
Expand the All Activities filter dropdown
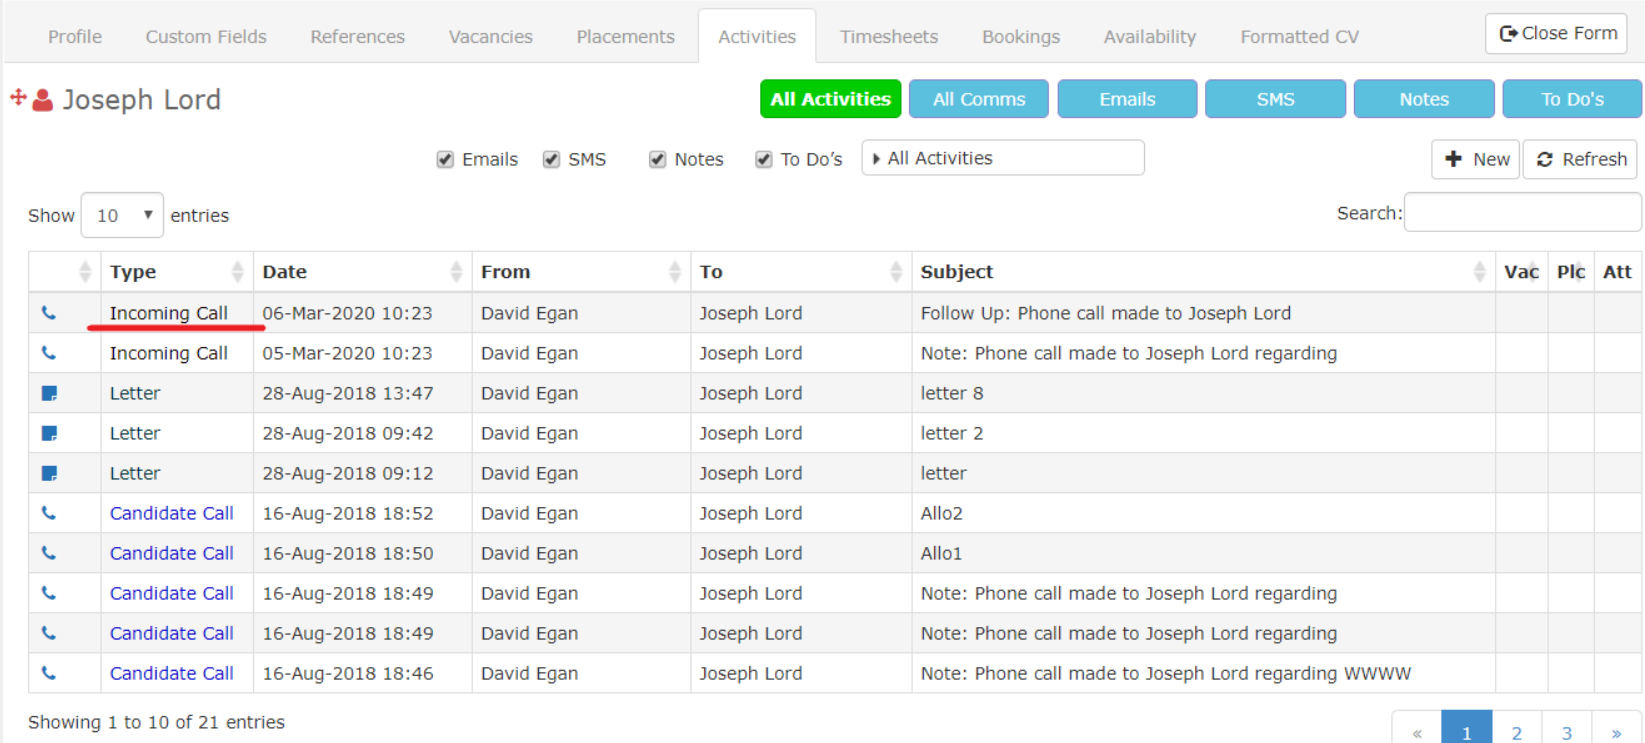[1003, 158]
